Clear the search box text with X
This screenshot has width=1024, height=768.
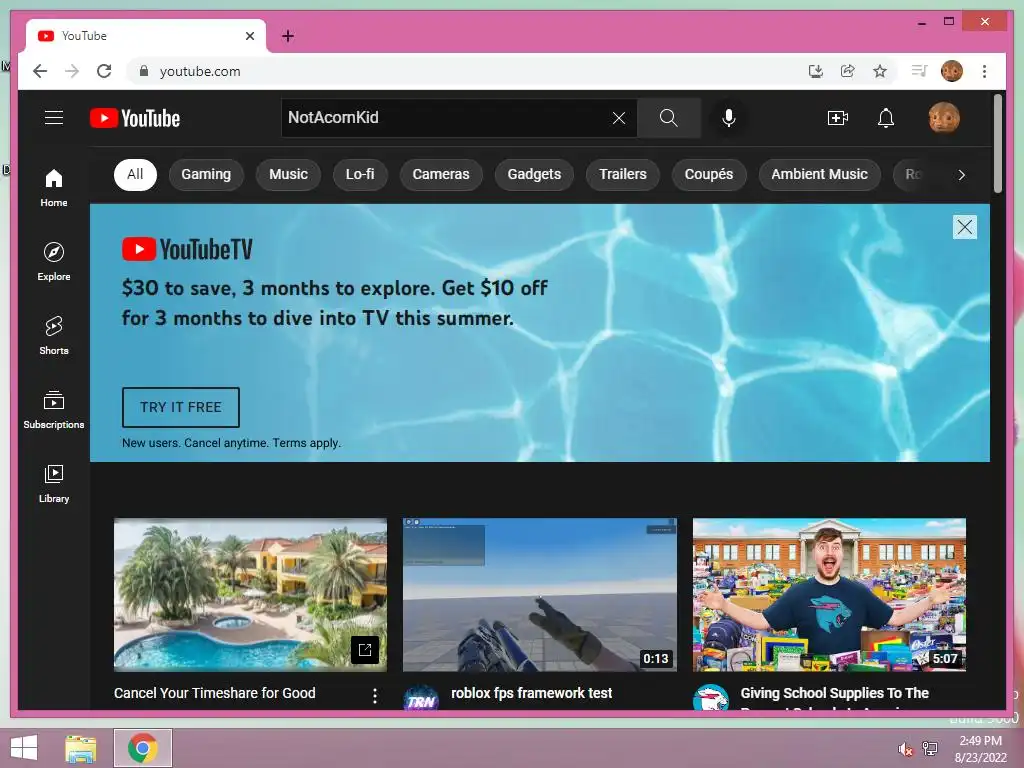click(x=618, y=118)
